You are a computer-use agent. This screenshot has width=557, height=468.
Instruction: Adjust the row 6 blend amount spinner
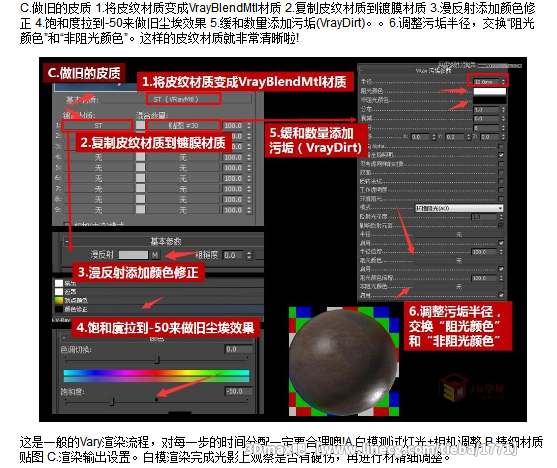click(249, 178)
